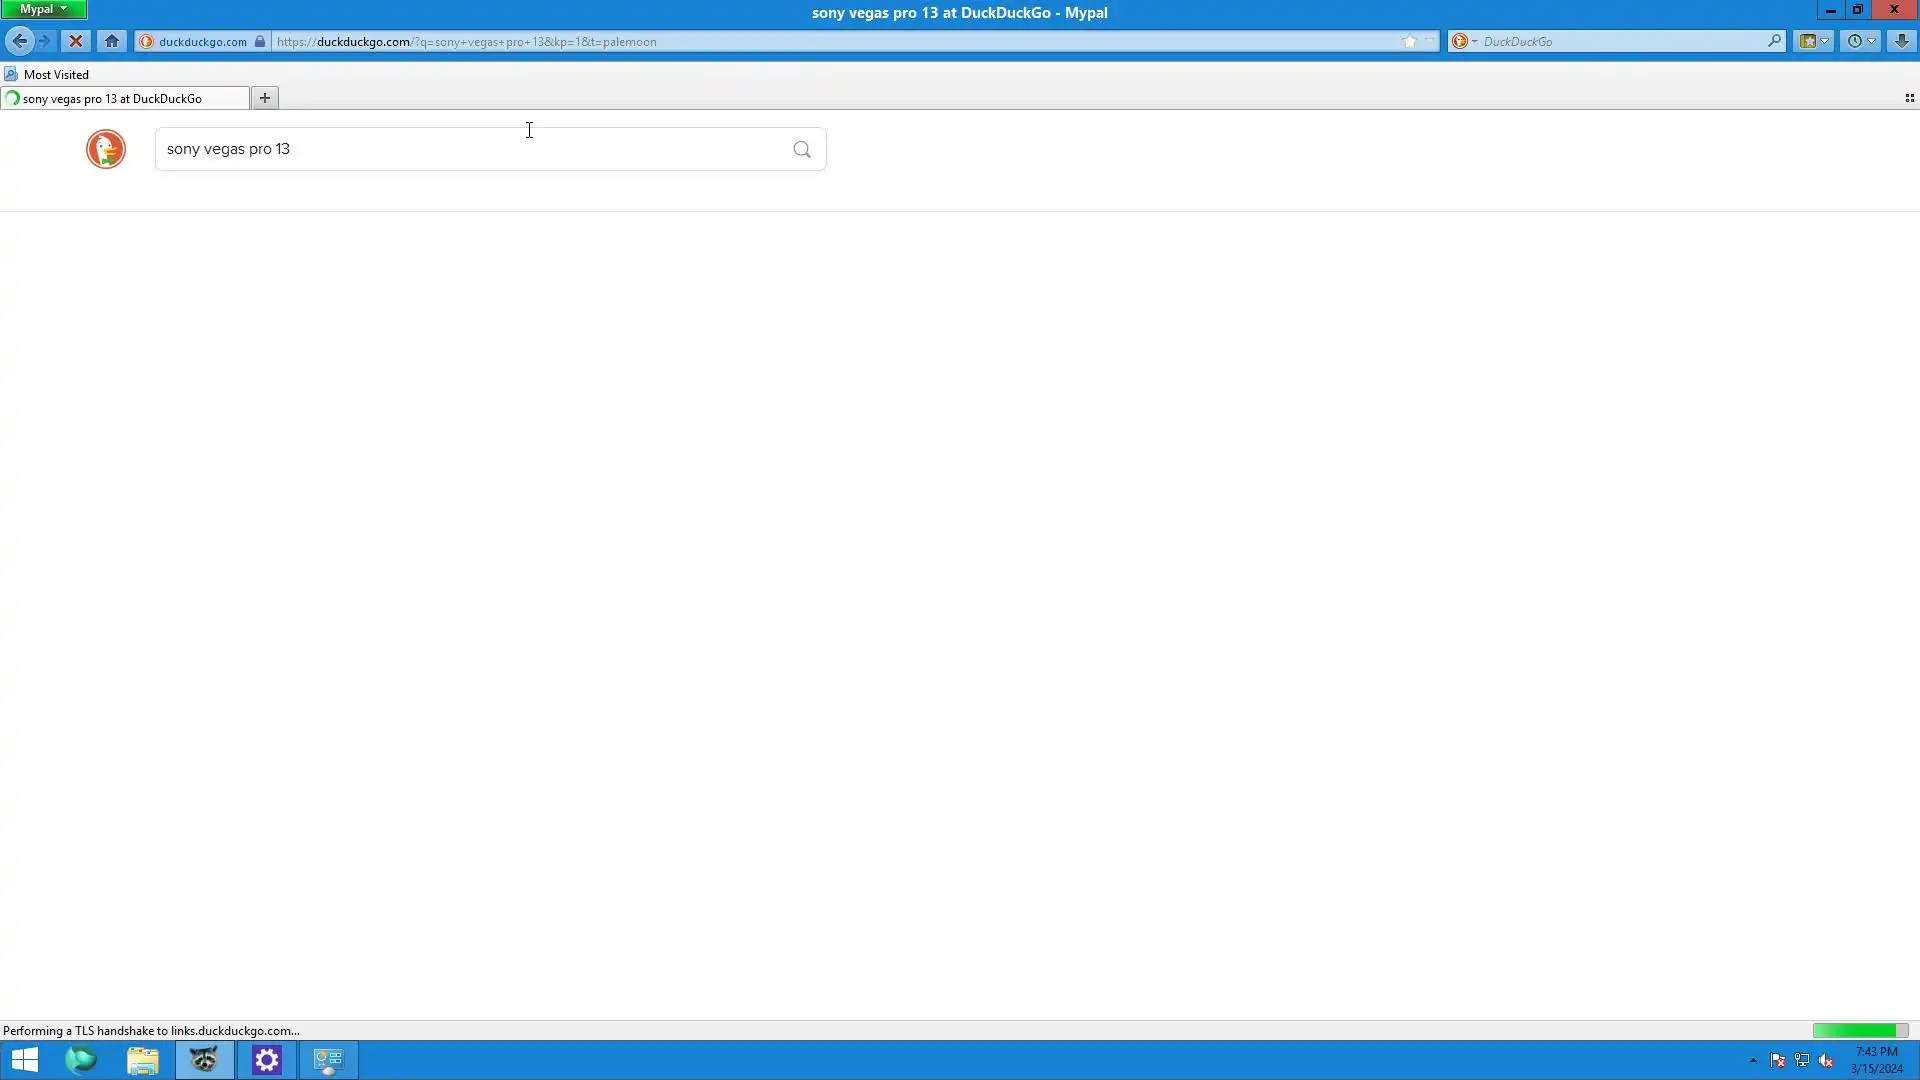
Task: Select the sony vegas pro 13 tab
Action: [112, 98]
